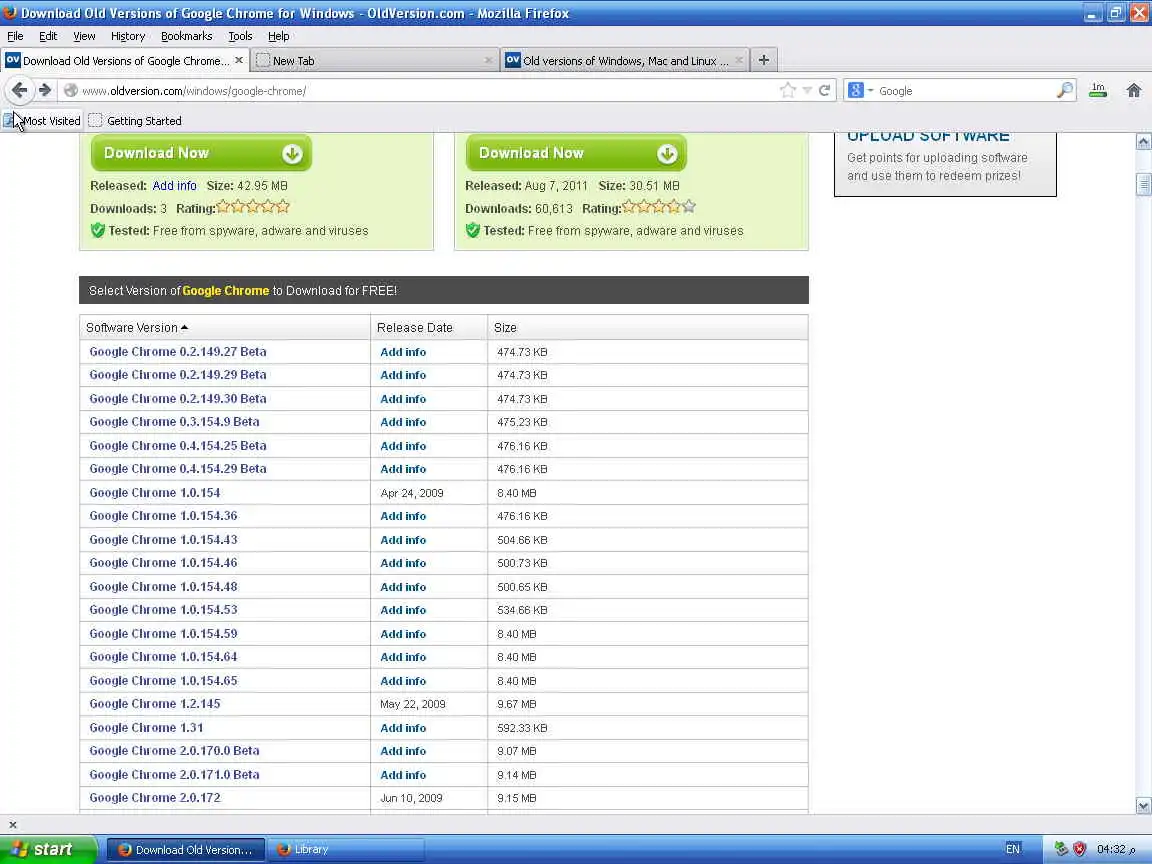1152x864 pixels.
Task: Switch to Library taskbar window
Action: coord(345,849)
